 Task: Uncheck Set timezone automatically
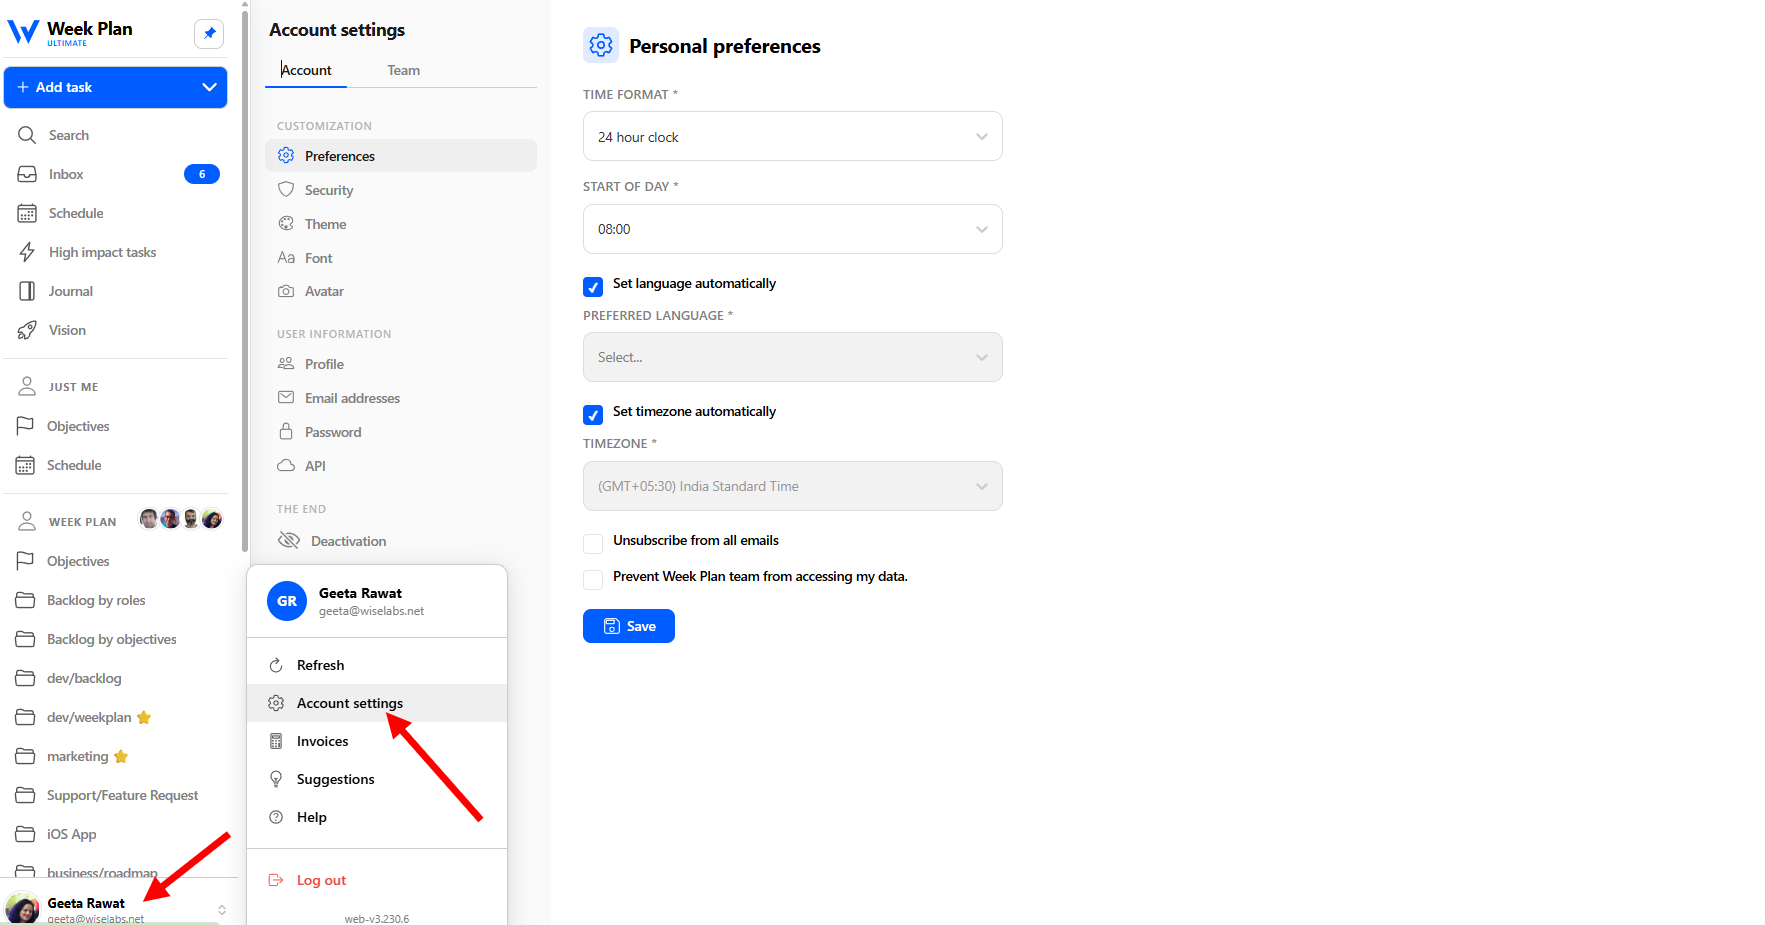pyautogui.click(x=593, y=415)
